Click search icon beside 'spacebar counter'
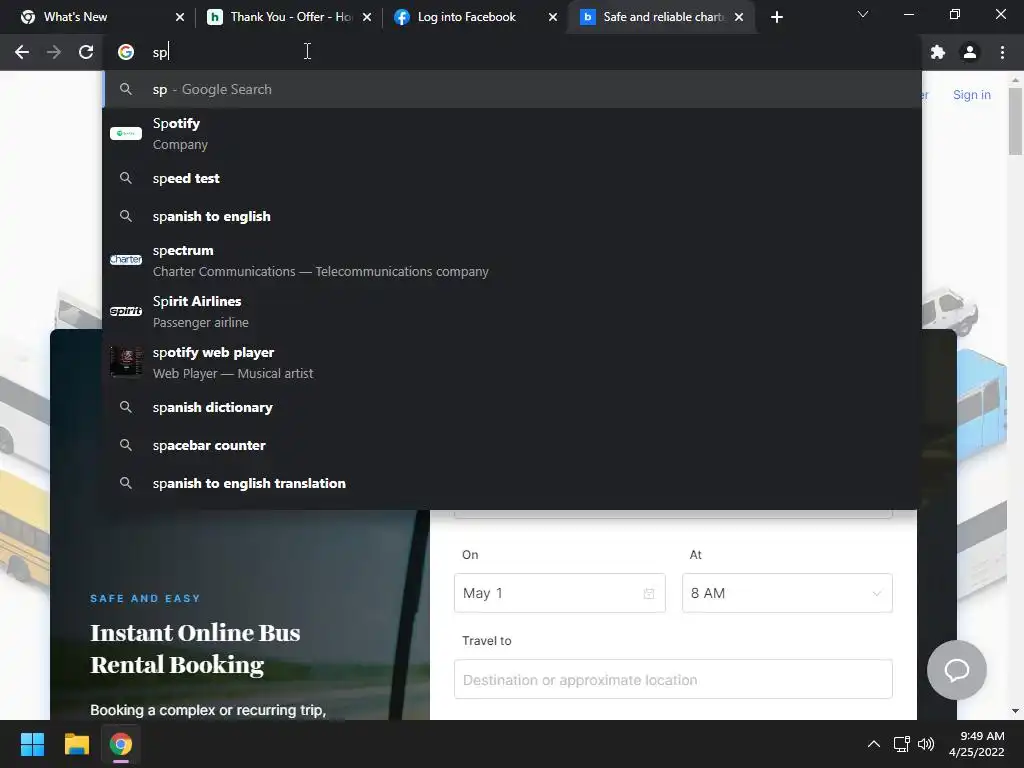 point(126,445)
